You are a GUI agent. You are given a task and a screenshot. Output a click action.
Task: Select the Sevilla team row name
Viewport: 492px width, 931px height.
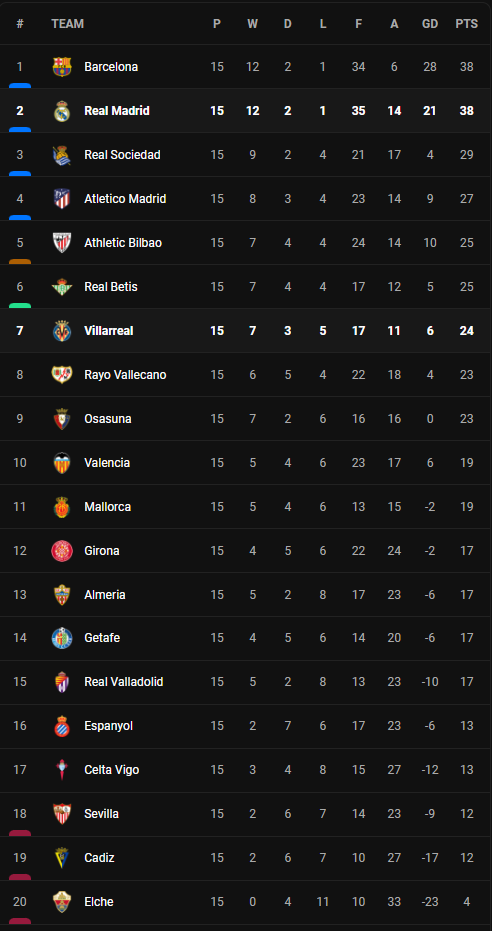pos(101,813)
